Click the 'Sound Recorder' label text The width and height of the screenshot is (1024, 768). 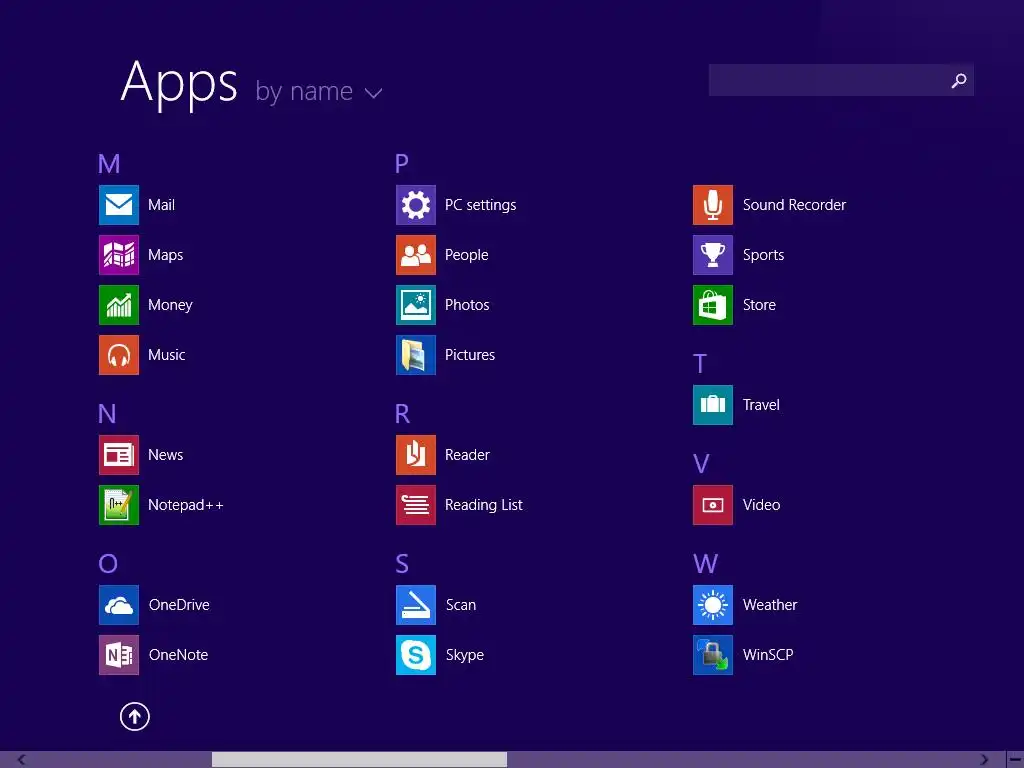pos(794,205)
